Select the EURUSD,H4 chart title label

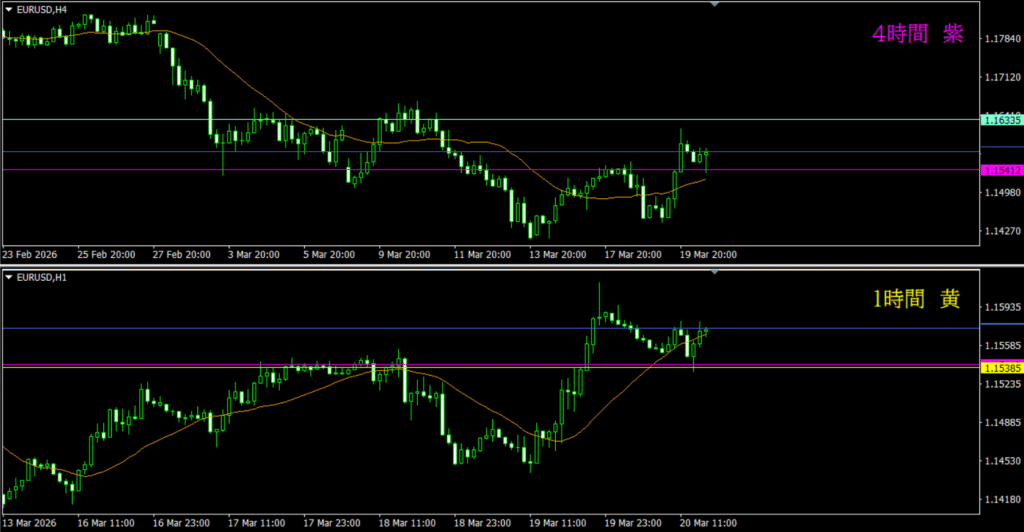pos(42,9)
